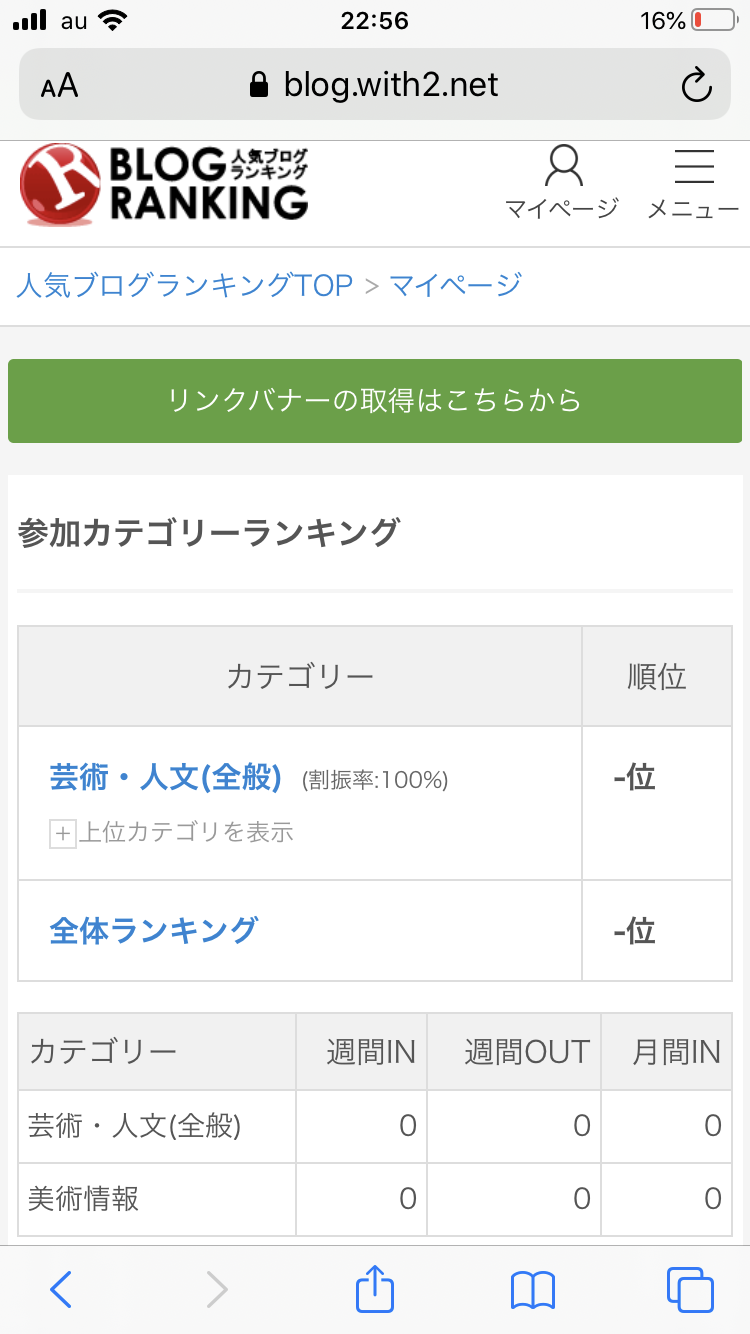Select the 週間OUT column header

click(x=526, y=1052)
